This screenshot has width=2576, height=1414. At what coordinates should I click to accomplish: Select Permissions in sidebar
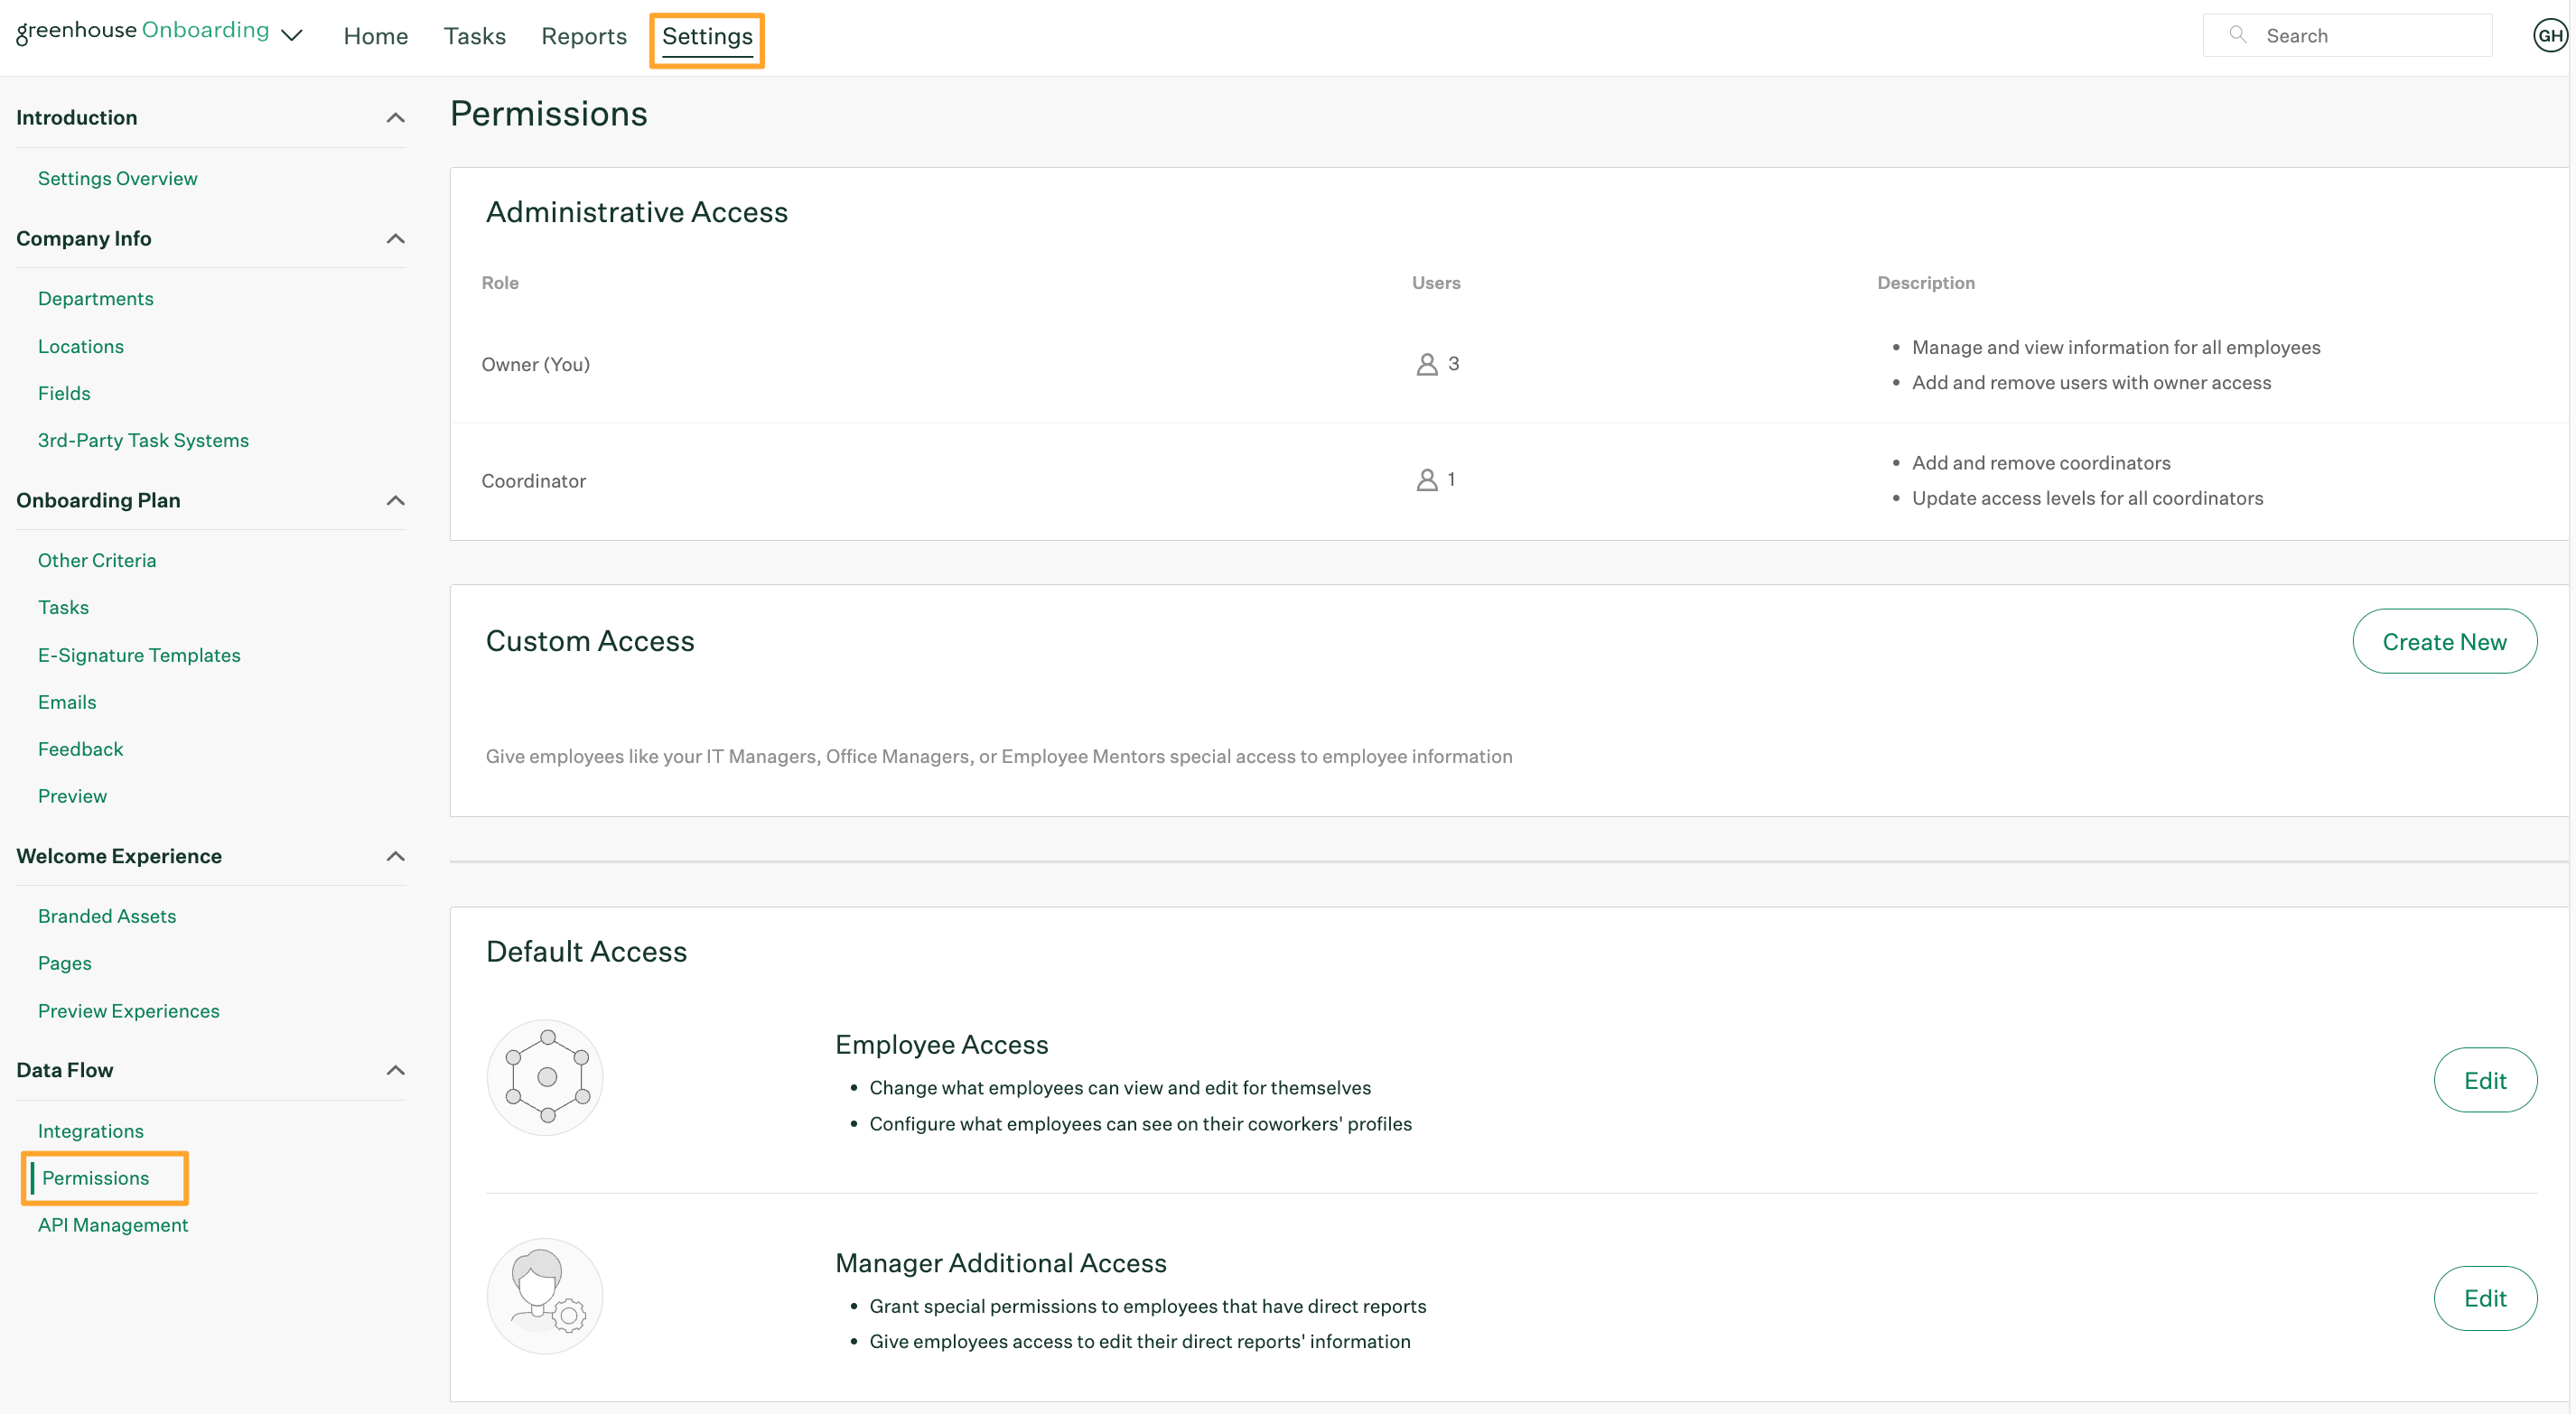pyautogui.click(x=95, y=1178)
